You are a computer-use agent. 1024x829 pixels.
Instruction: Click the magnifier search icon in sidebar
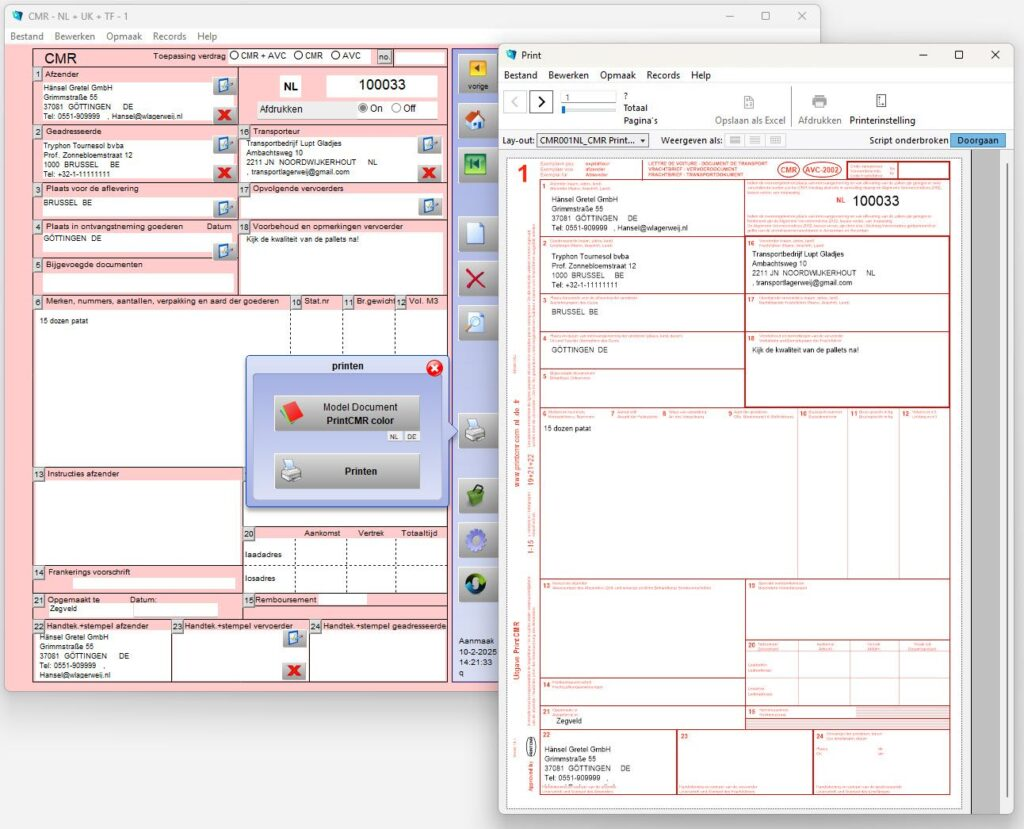476,322
